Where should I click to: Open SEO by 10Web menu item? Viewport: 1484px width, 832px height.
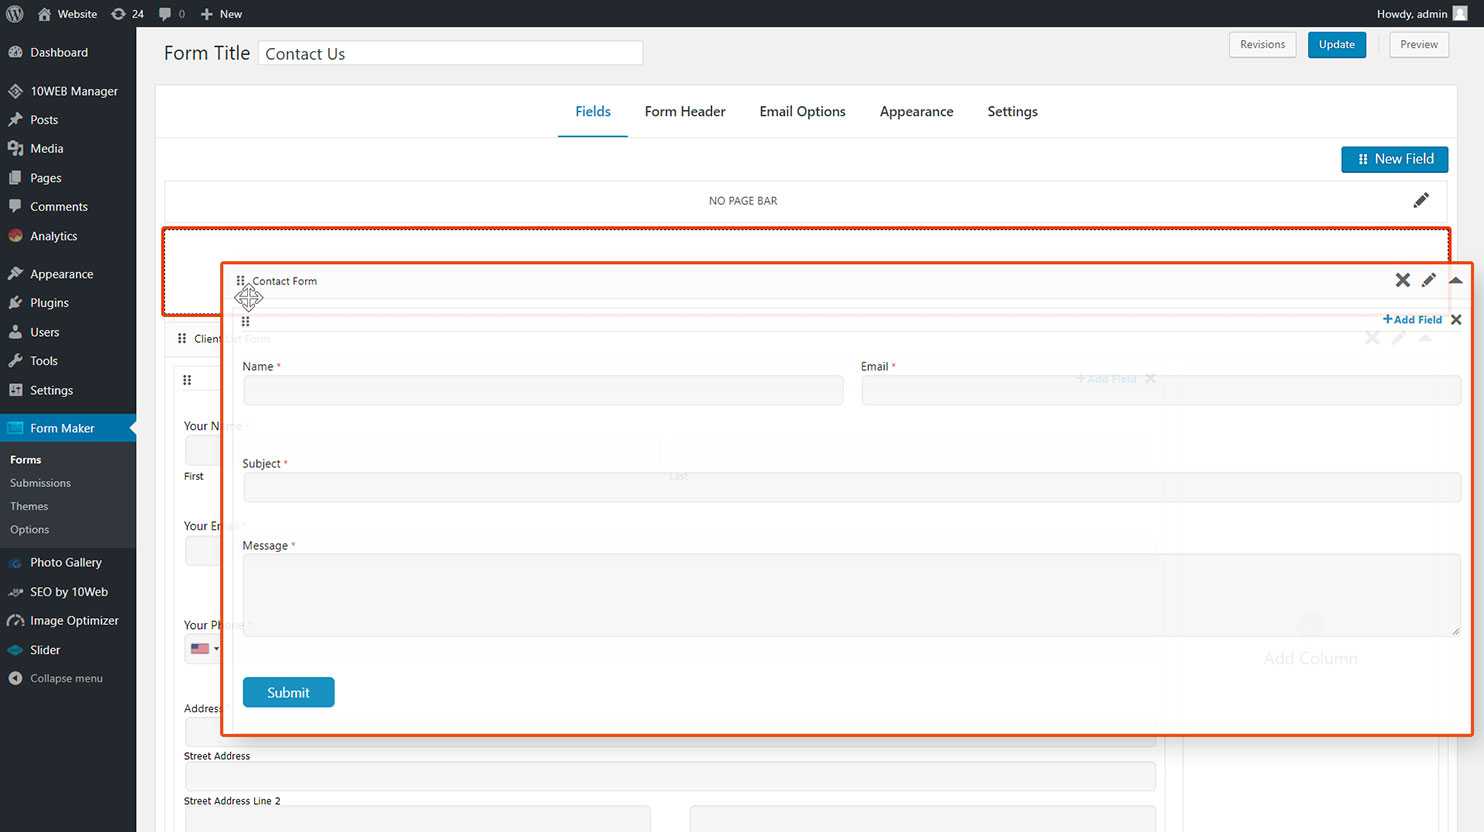(68, 592)
